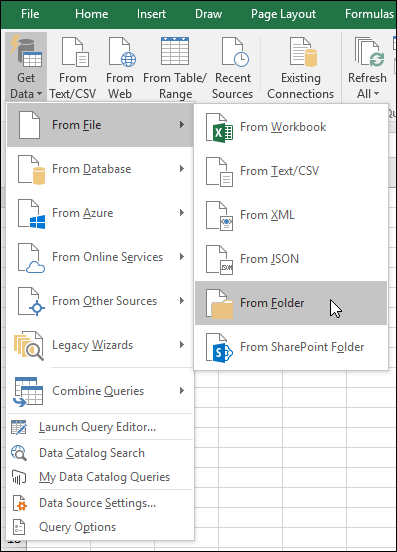Click the Data Source Settings gear icon
This screenshot has width=397, height=552.
click(x=20, y=503)
